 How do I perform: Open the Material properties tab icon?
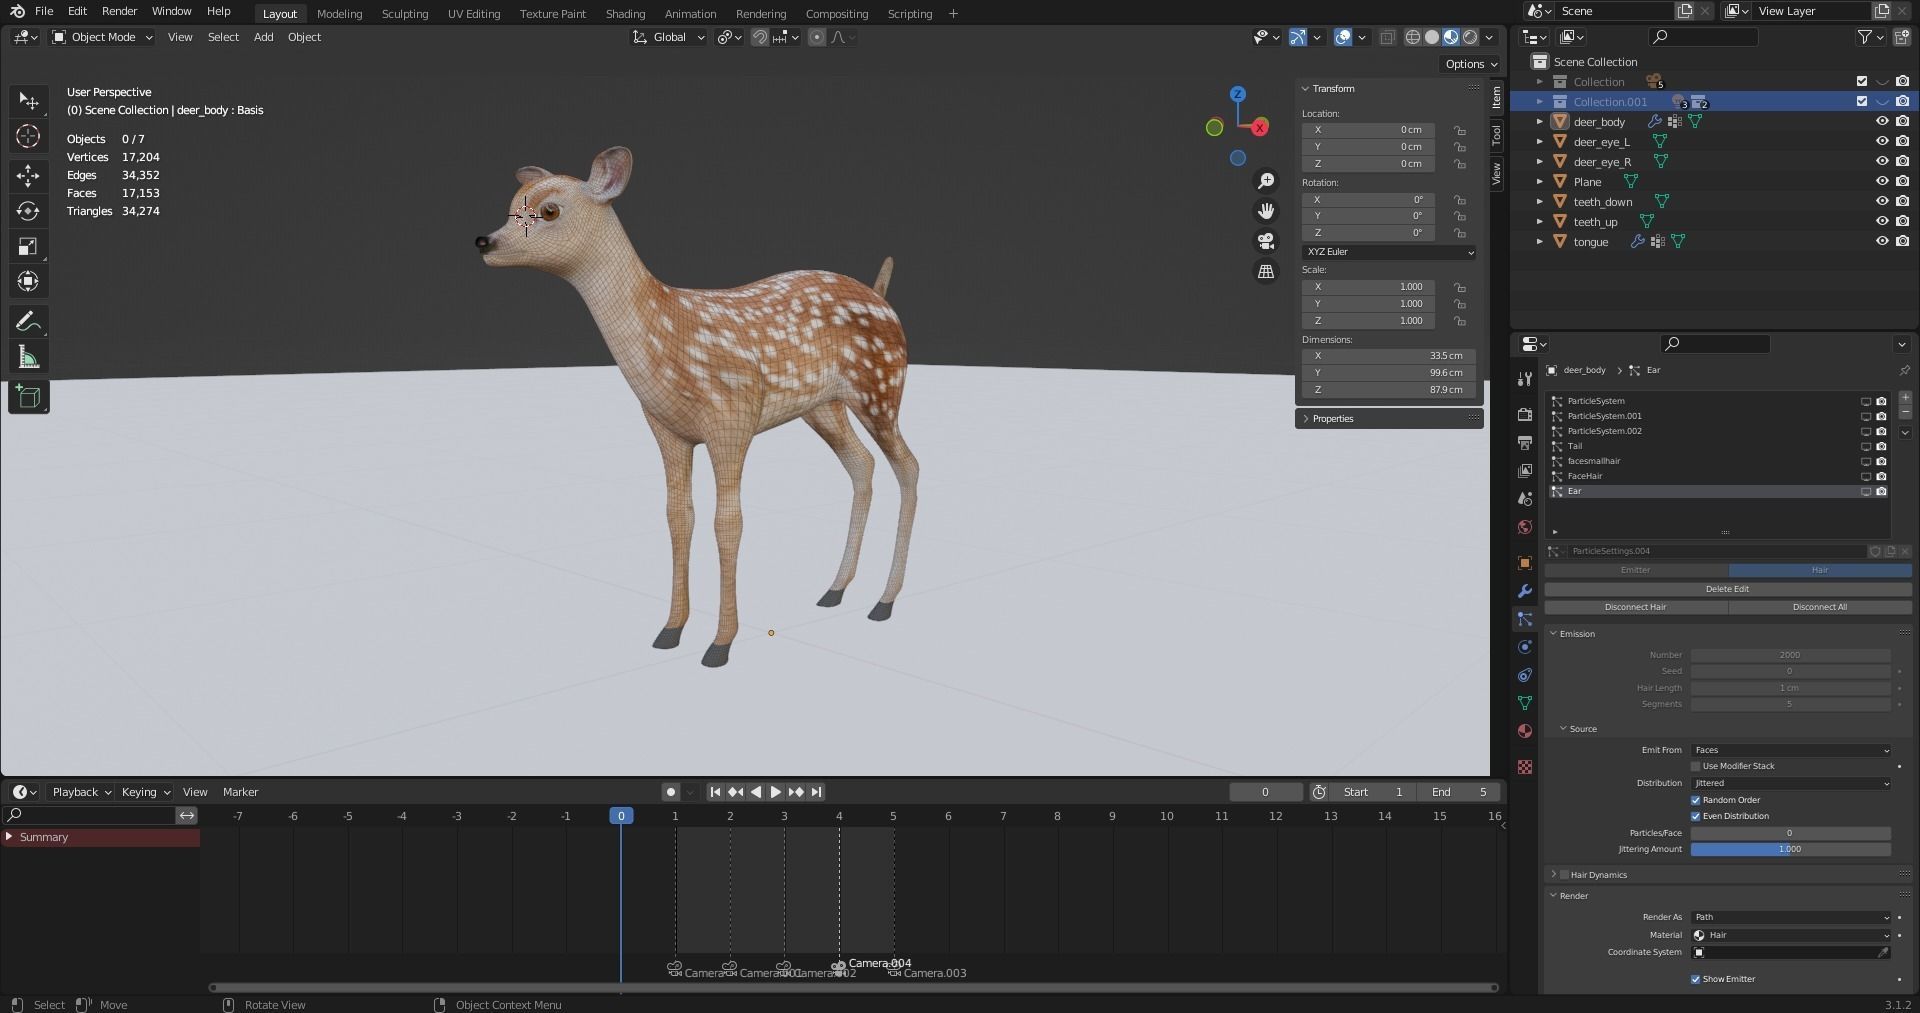click(x=1524, y=731)
